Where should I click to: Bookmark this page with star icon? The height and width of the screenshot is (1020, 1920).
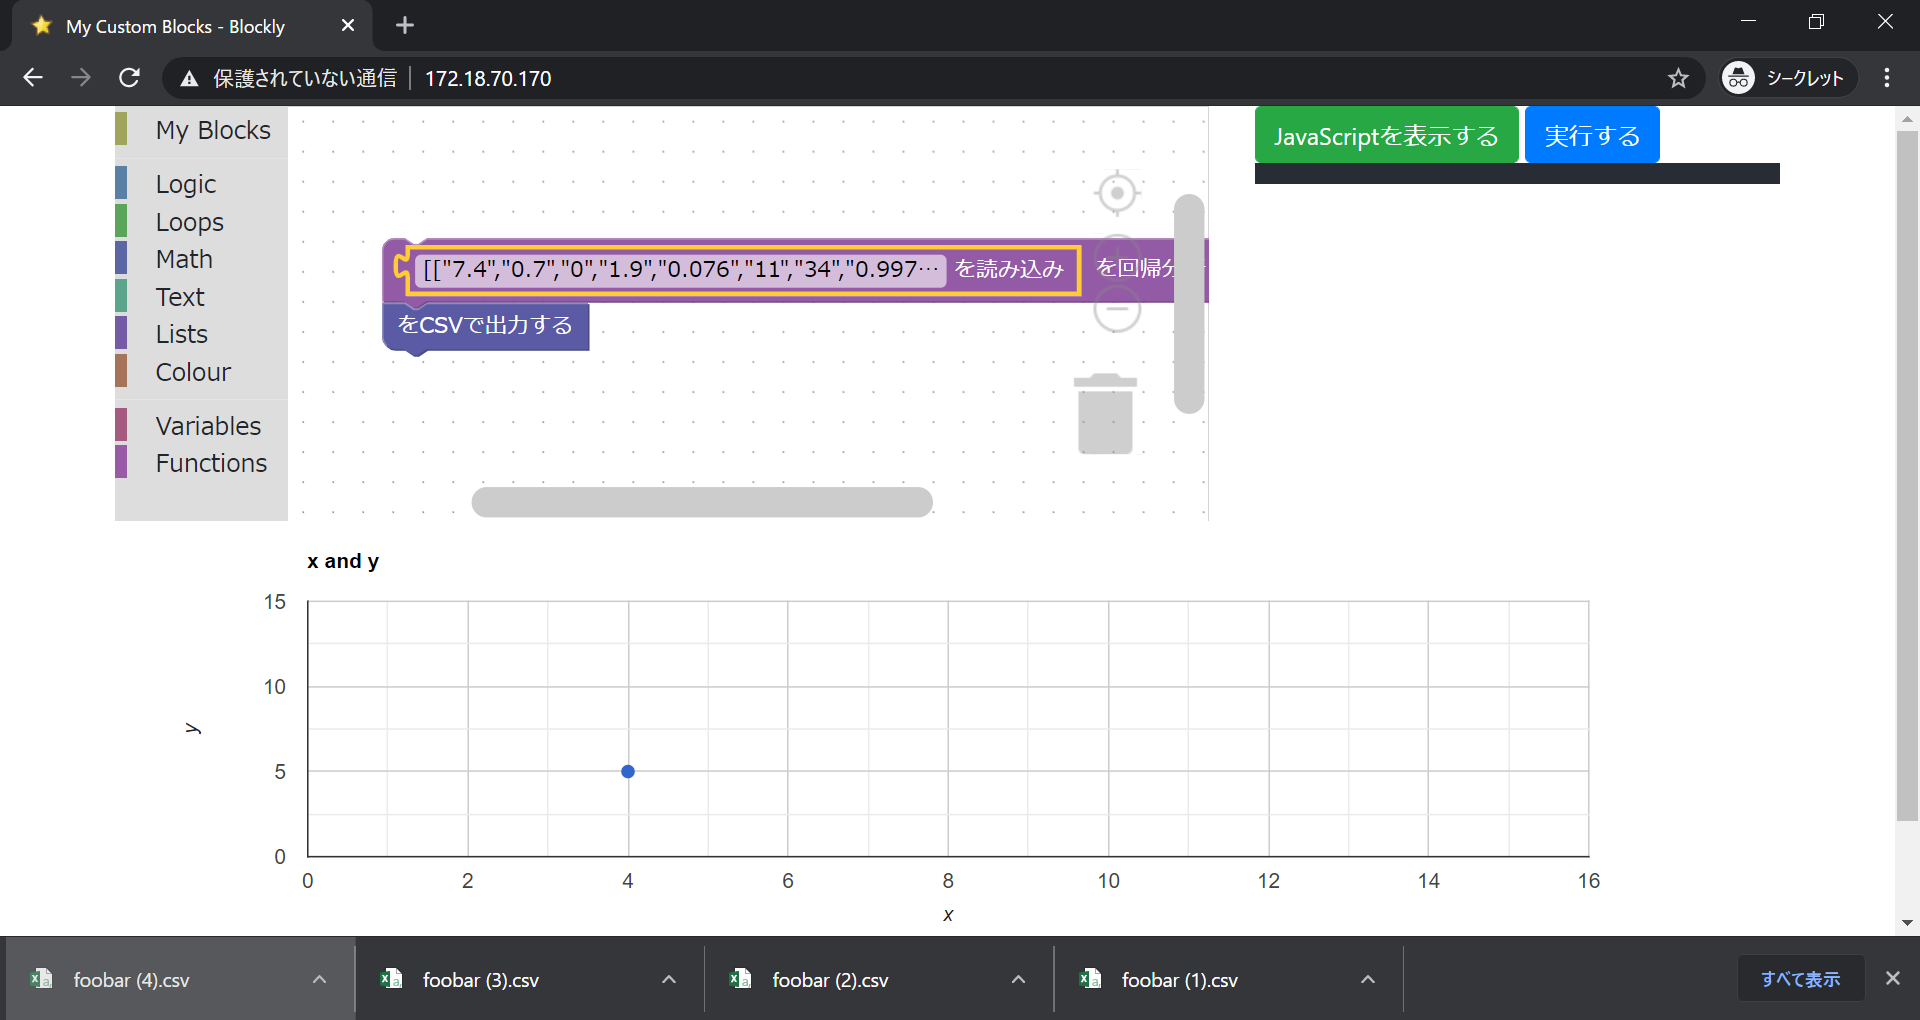(1678, 78)
